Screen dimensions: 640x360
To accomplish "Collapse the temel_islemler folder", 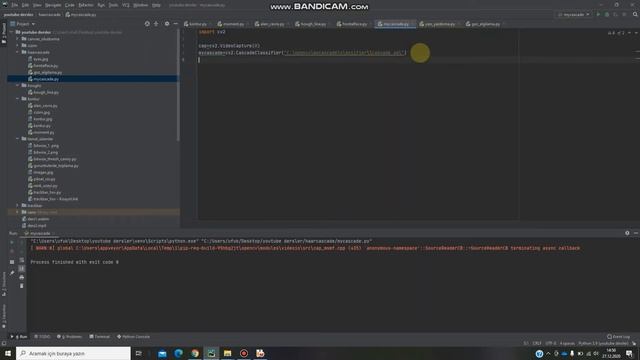I will [x=18, y=139].
